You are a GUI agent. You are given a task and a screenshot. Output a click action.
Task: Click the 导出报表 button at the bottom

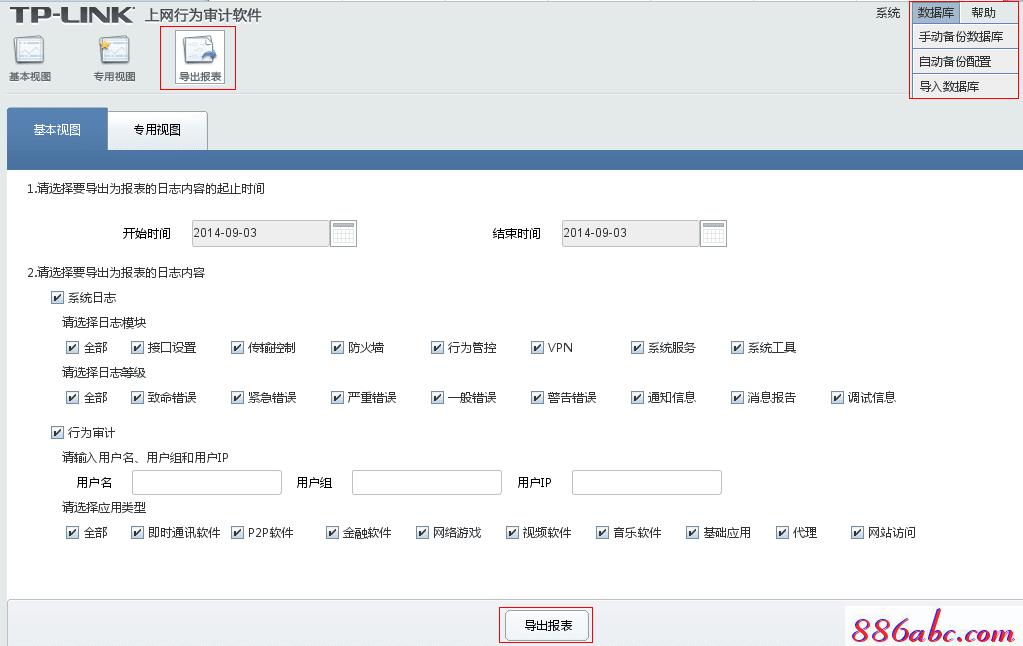[546, 623]
